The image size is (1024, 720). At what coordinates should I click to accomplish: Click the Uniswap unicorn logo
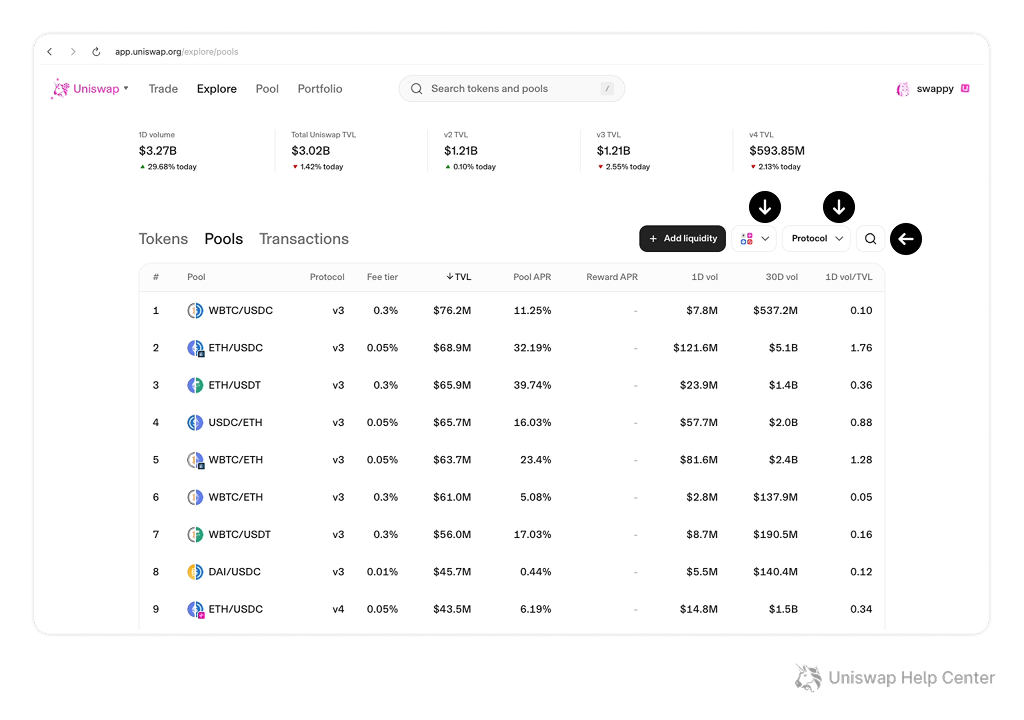tap(60, 89)
